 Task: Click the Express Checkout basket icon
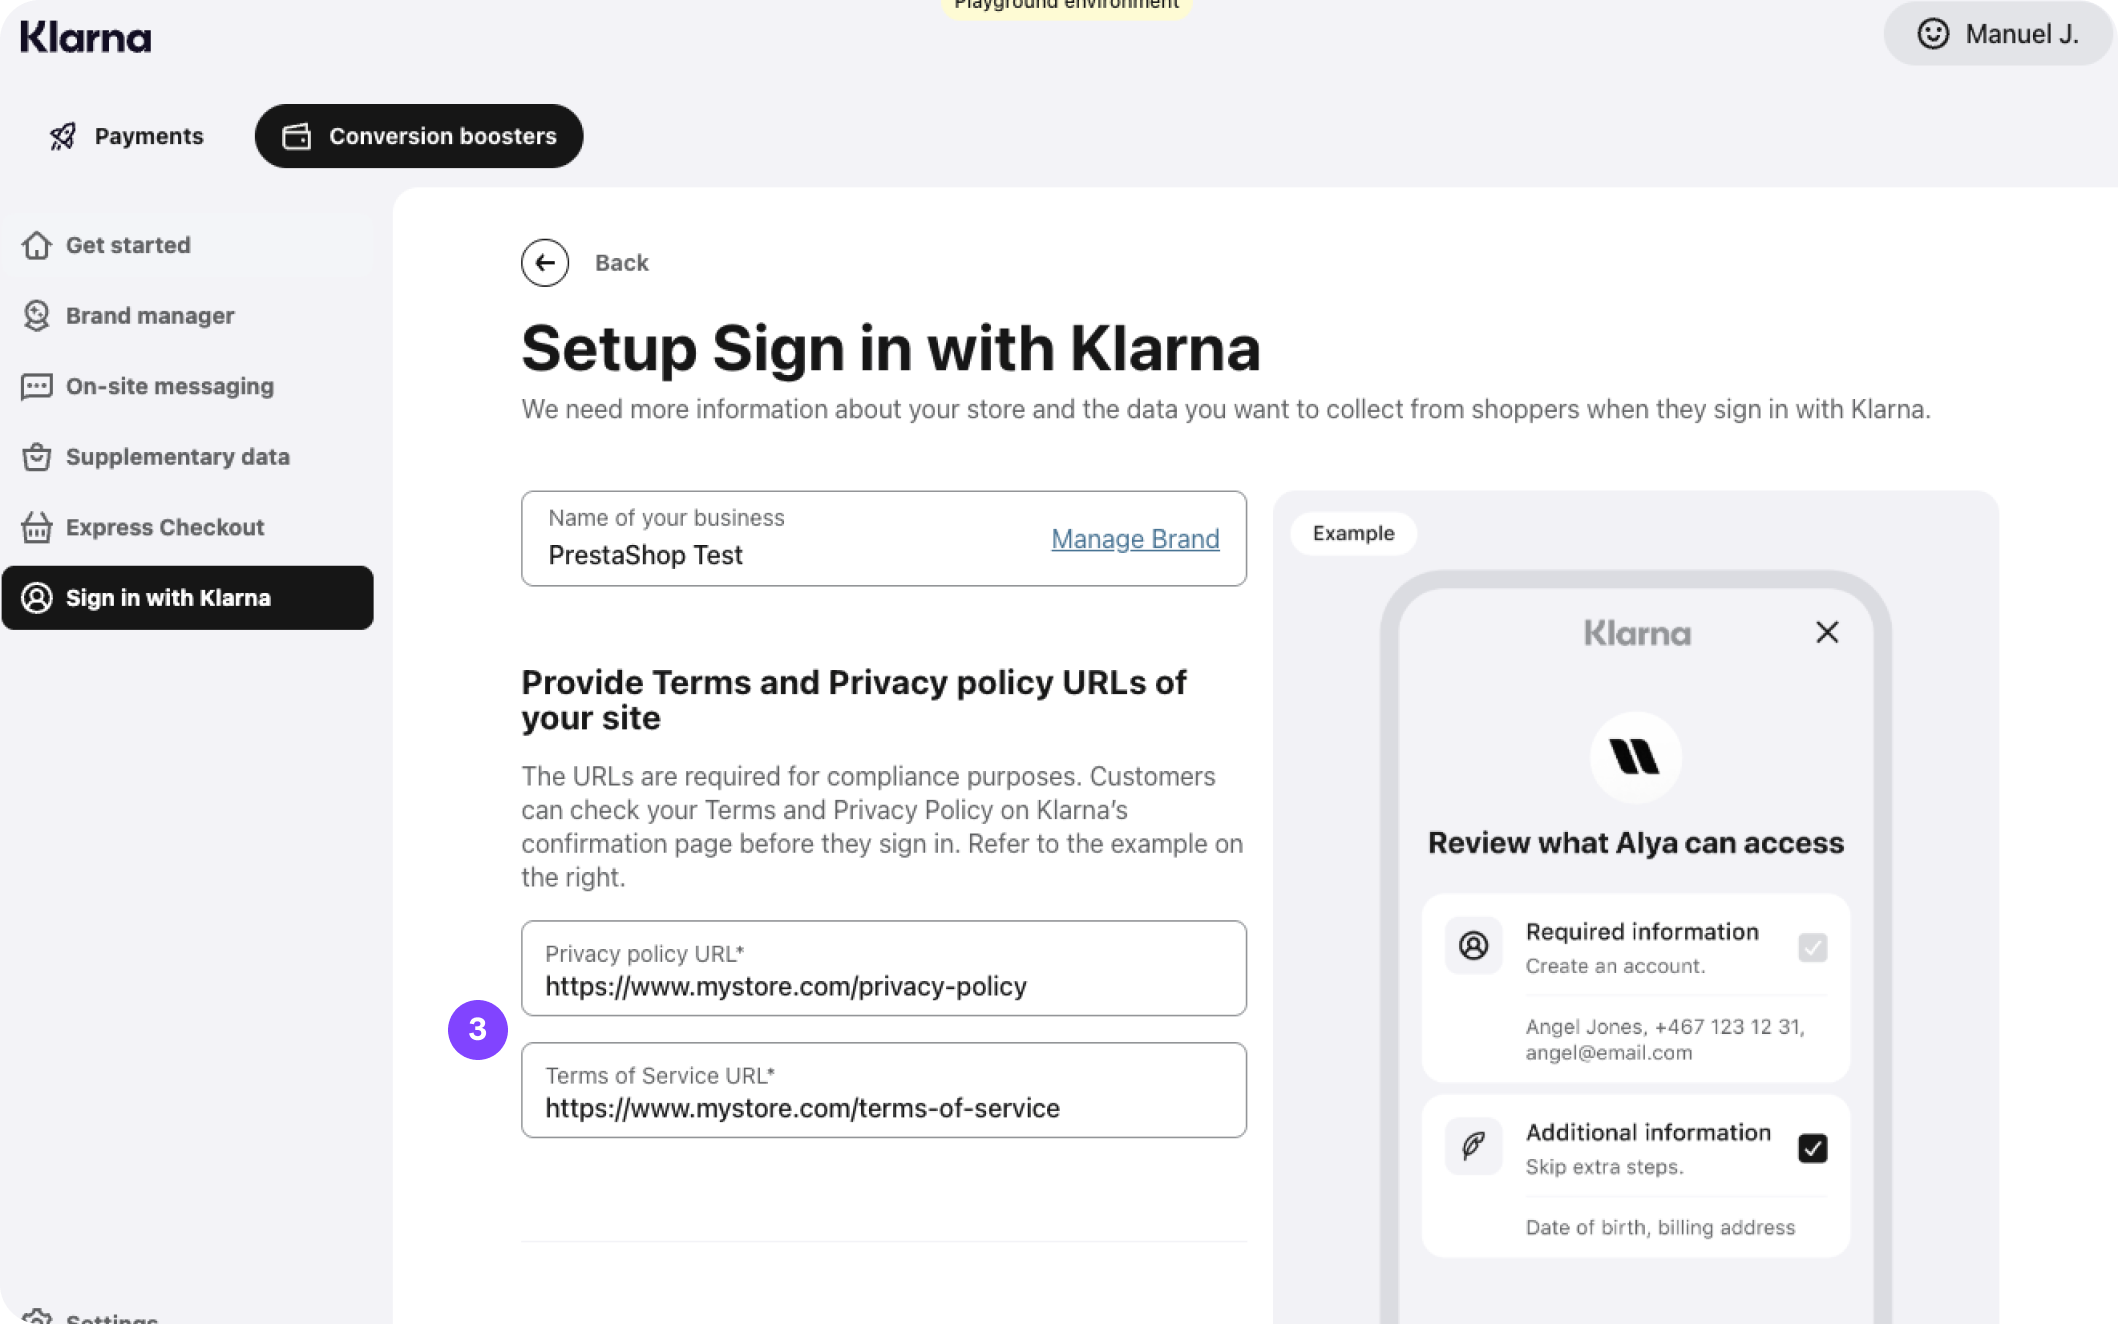click(x=37, y=528)
